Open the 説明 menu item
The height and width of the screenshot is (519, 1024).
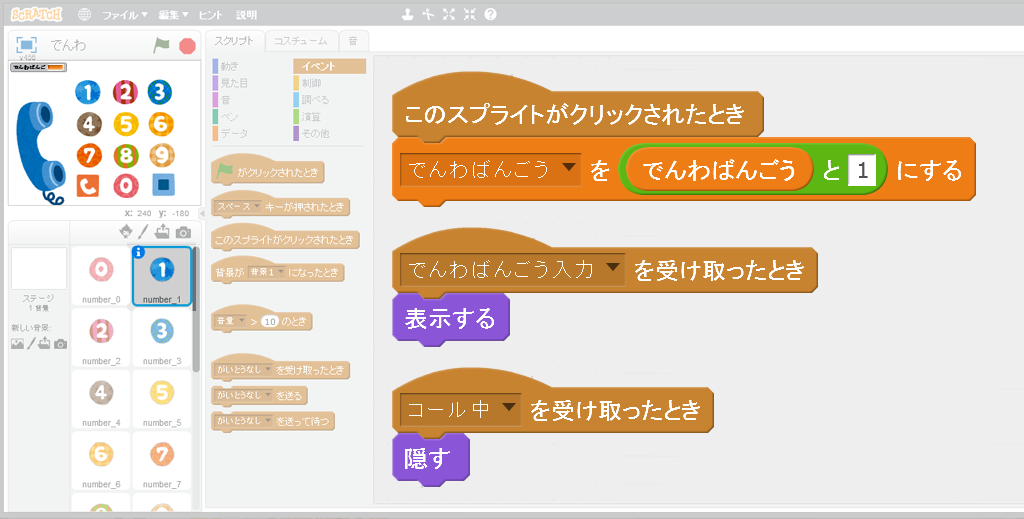point(246,14)
